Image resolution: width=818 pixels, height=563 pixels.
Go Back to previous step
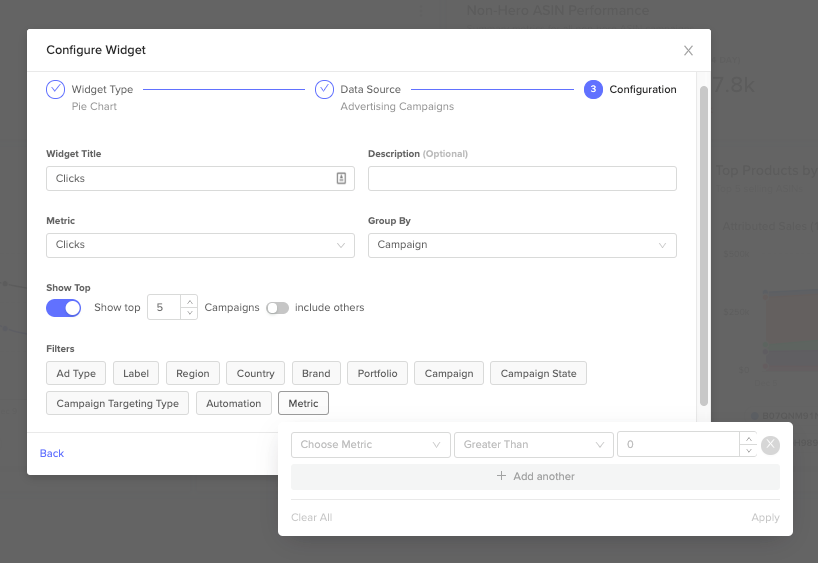(52, 453)
